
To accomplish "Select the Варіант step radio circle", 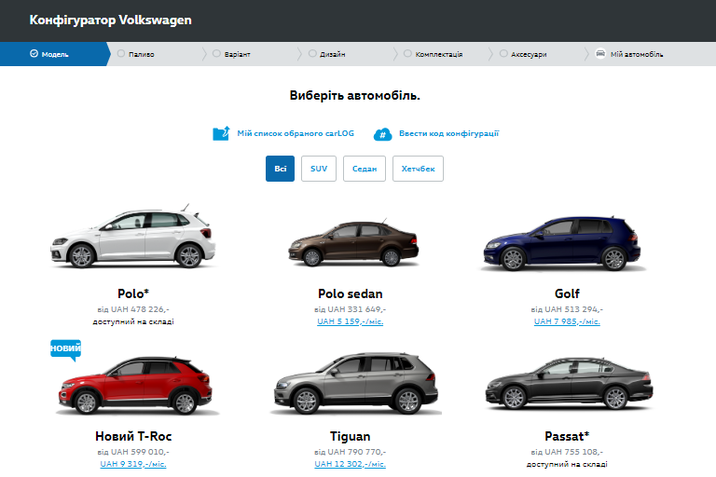I will coord(216,53).
